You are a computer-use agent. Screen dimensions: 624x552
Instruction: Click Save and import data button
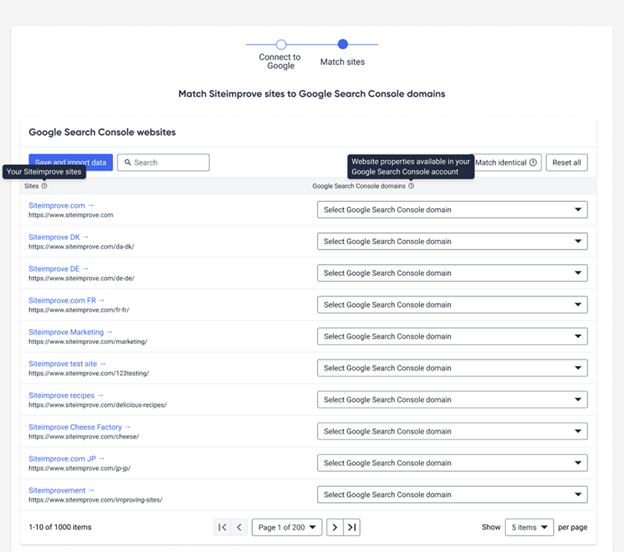70,162
